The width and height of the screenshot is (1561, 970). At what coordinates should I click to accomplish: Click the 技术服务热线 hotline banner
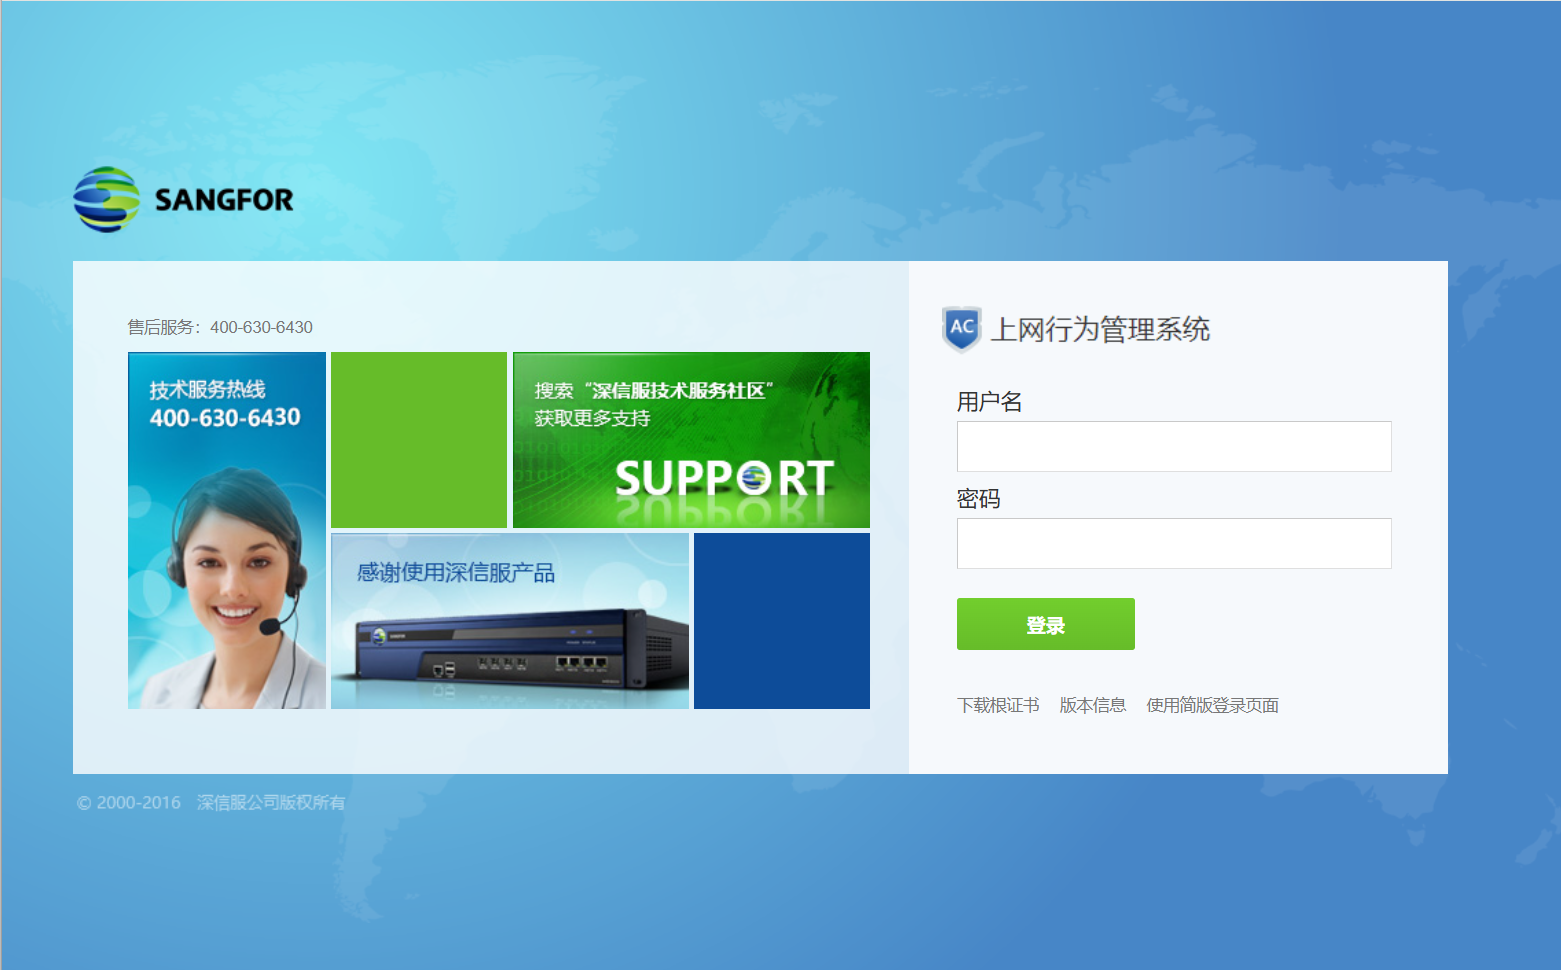coord(227,530)
